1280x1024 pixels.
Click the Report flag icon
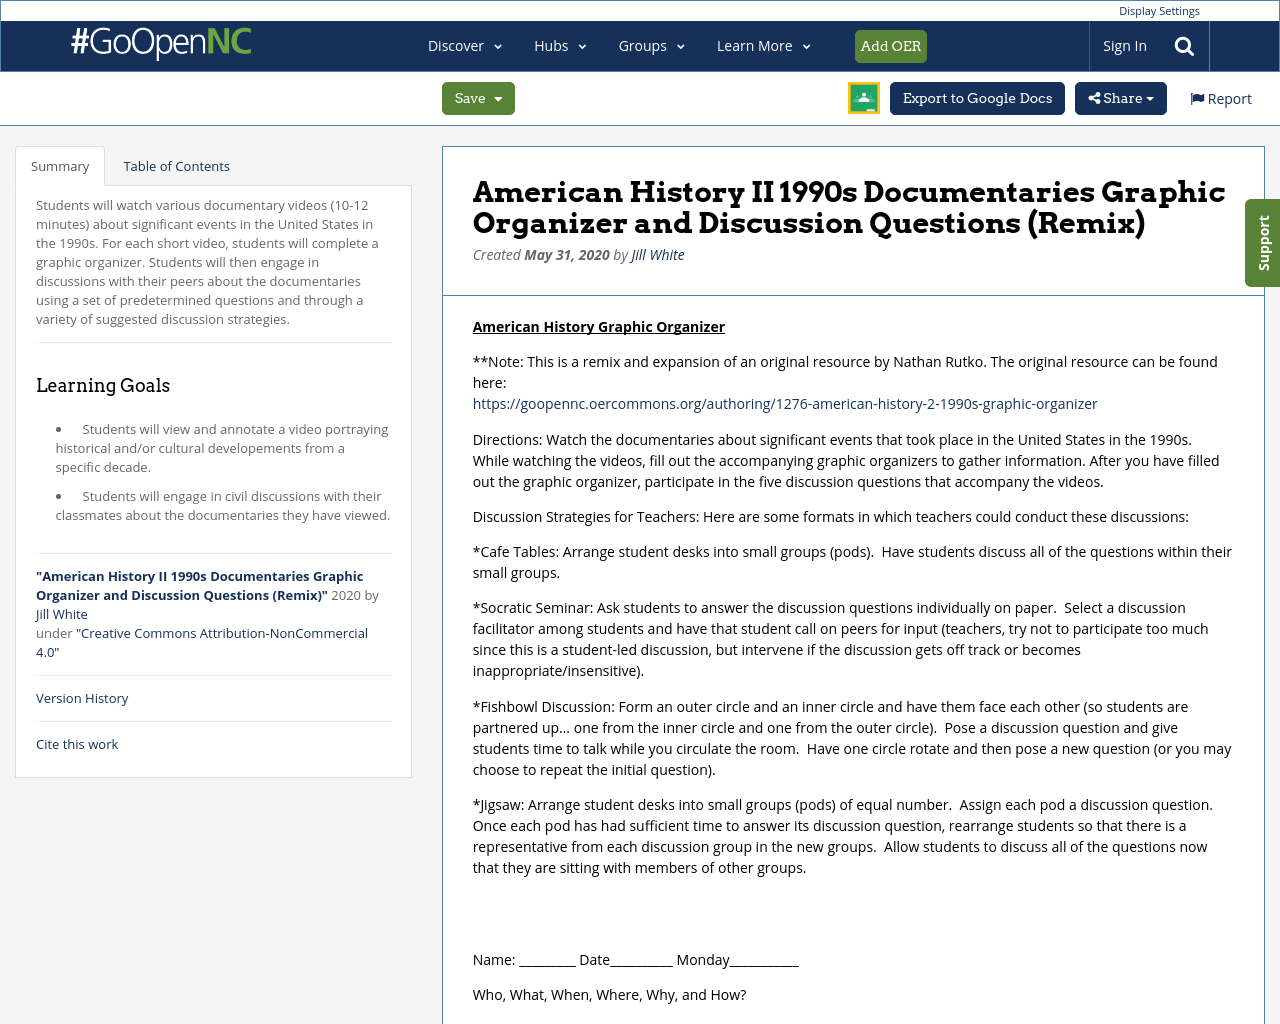[x=1197, y=97]
